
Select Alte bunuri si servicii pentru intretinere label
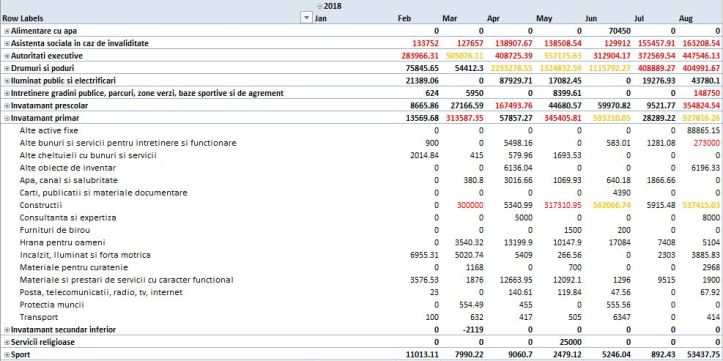(x=128, y=143)
